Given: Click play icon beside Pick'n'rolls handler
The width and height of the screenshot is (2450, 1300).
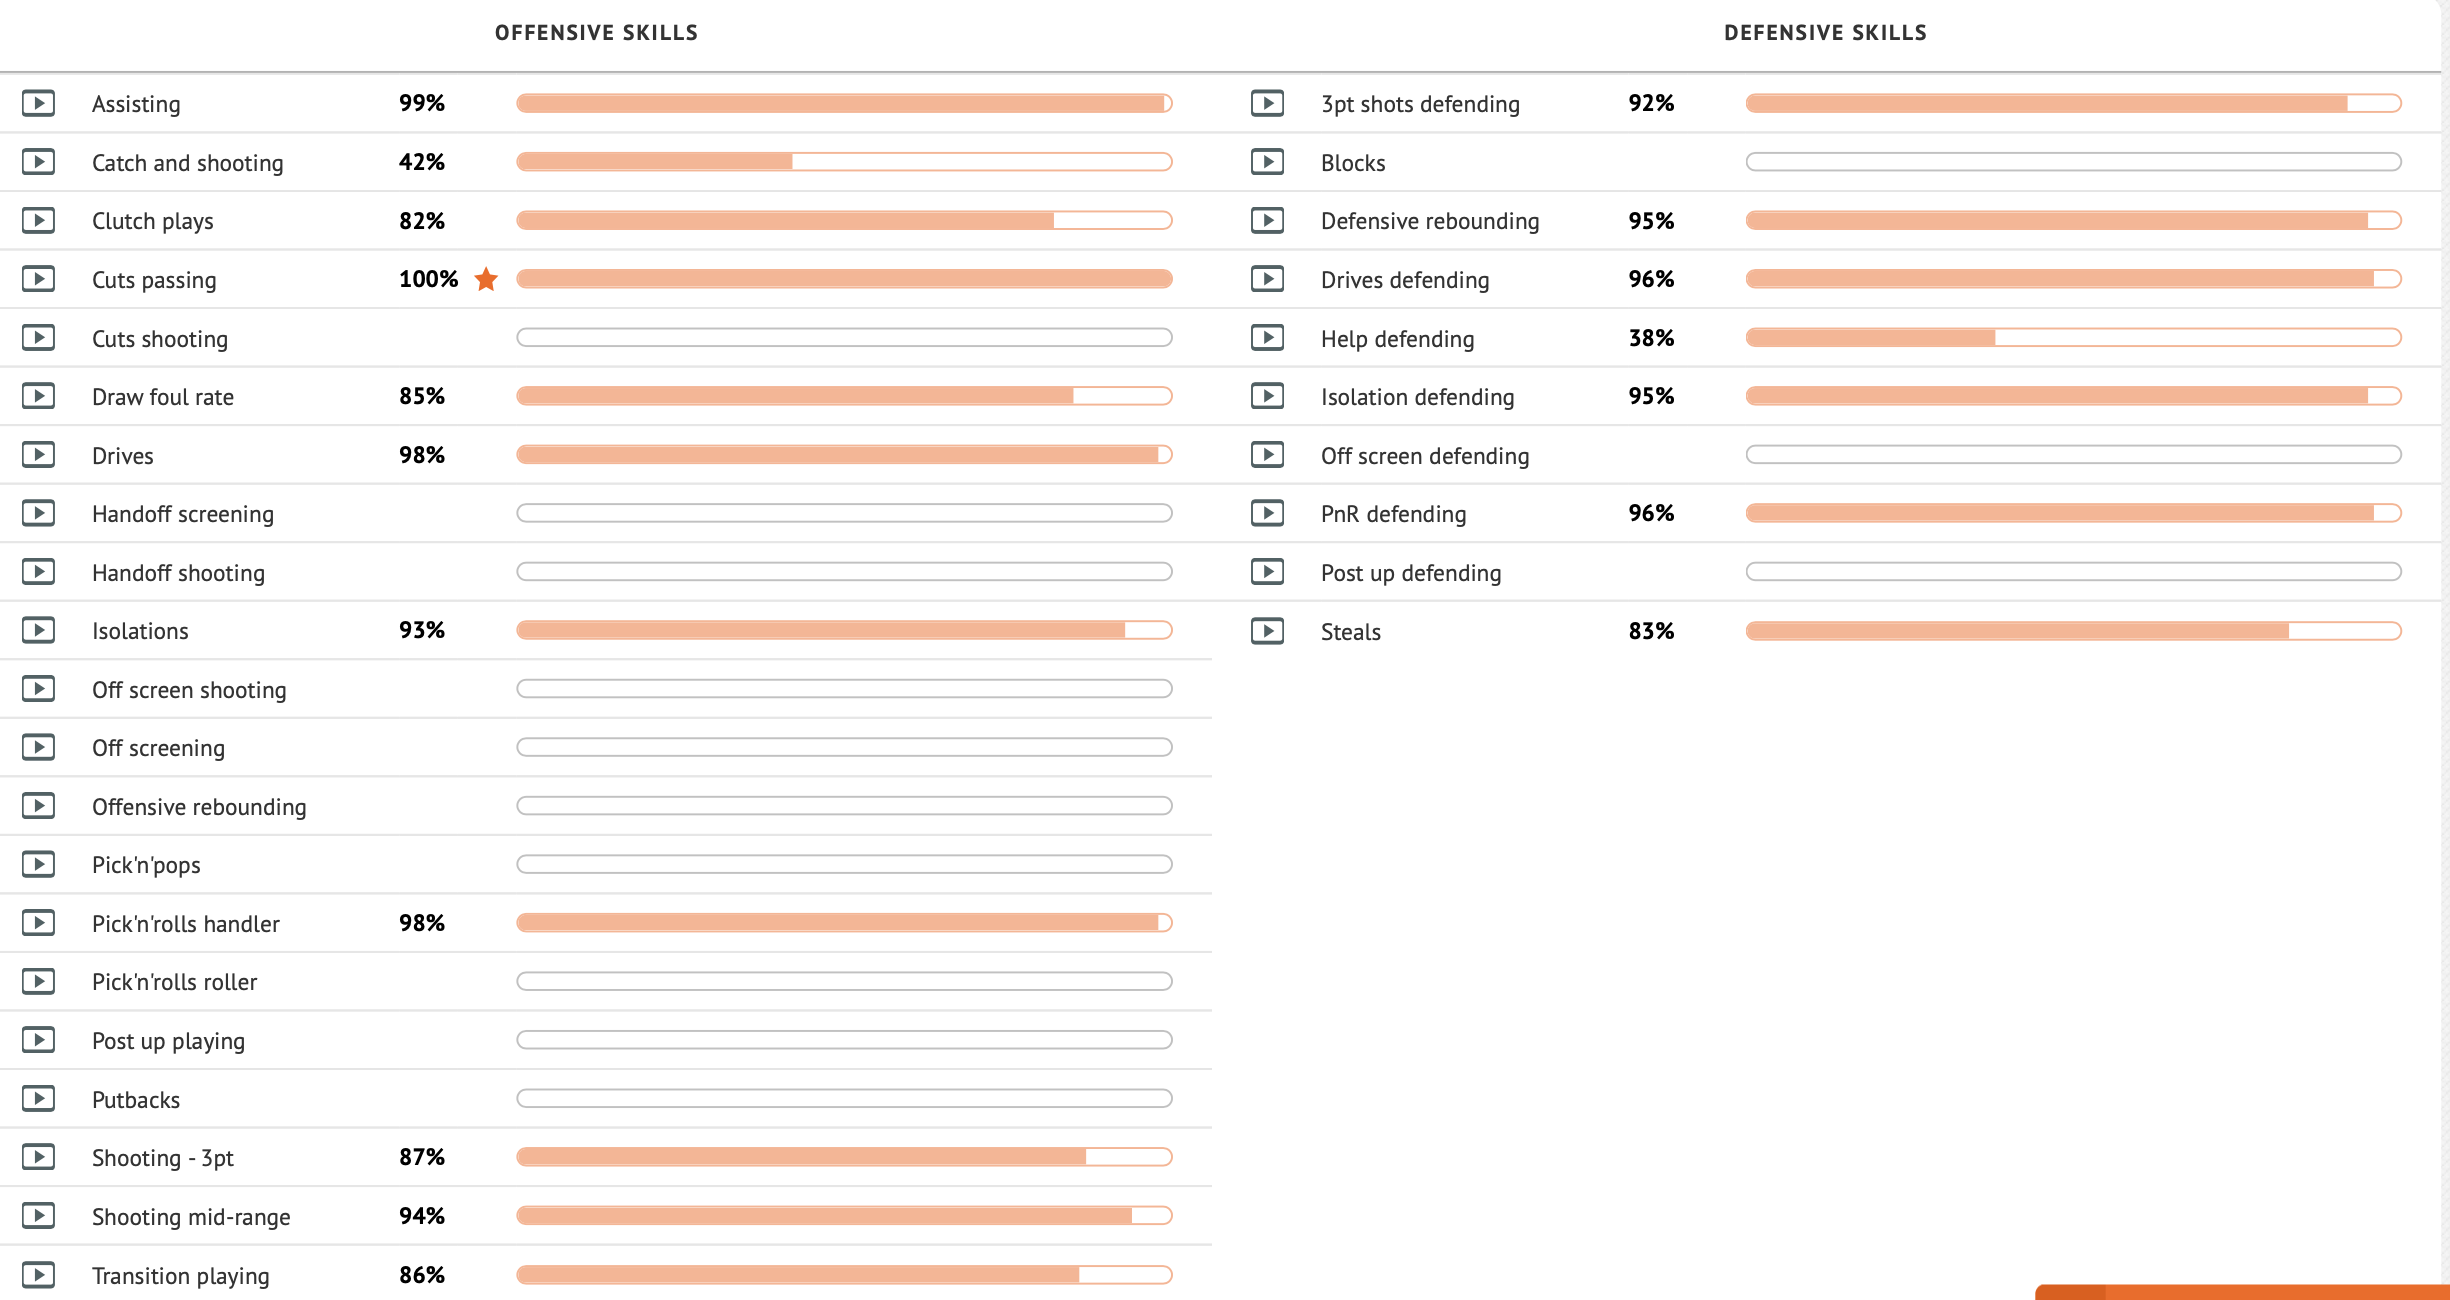Looking at the screenshot, I should pyautogui.click(x=38, y=923).
